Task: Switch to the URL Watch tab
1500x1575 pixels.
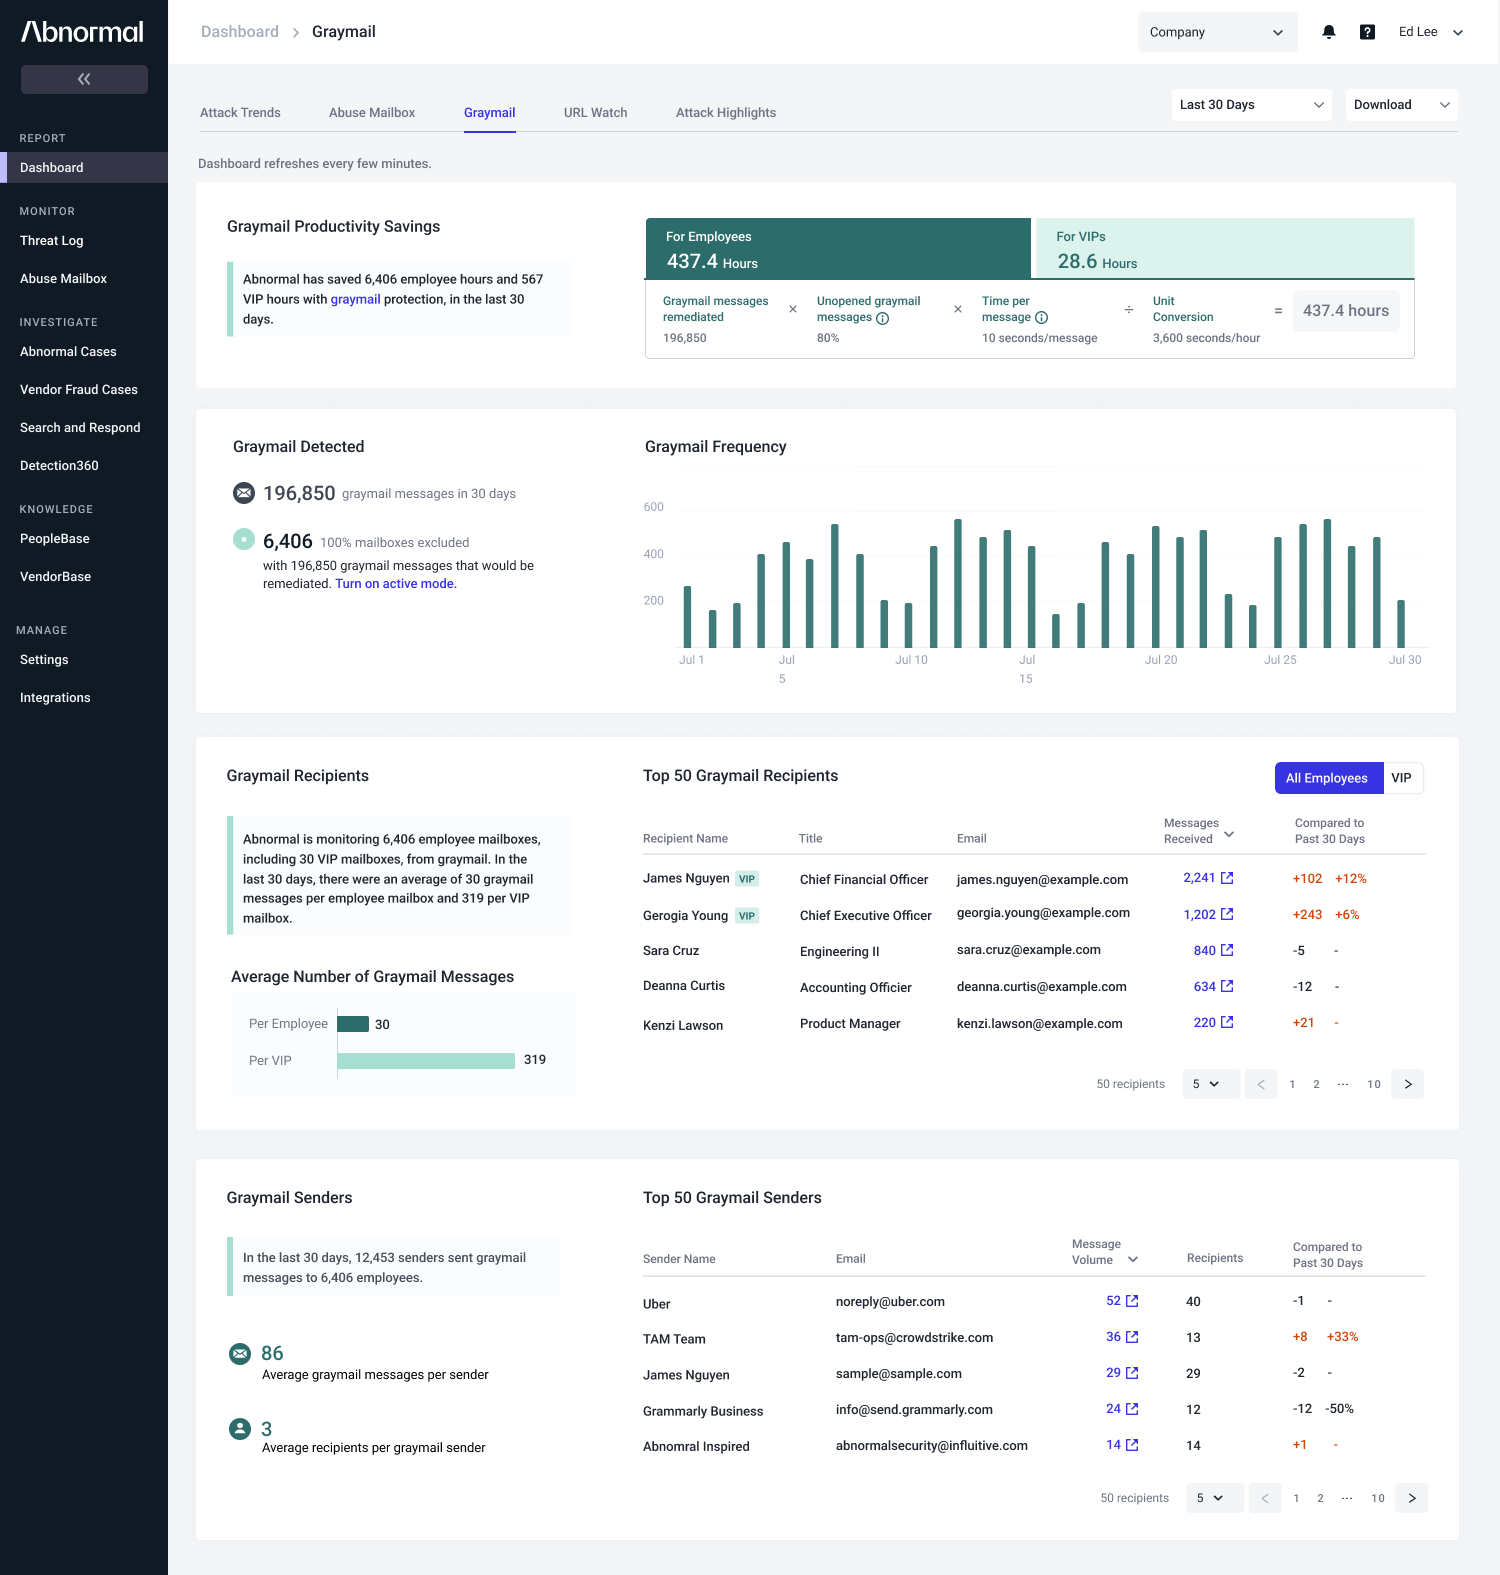Action: [x=595, y=113]
